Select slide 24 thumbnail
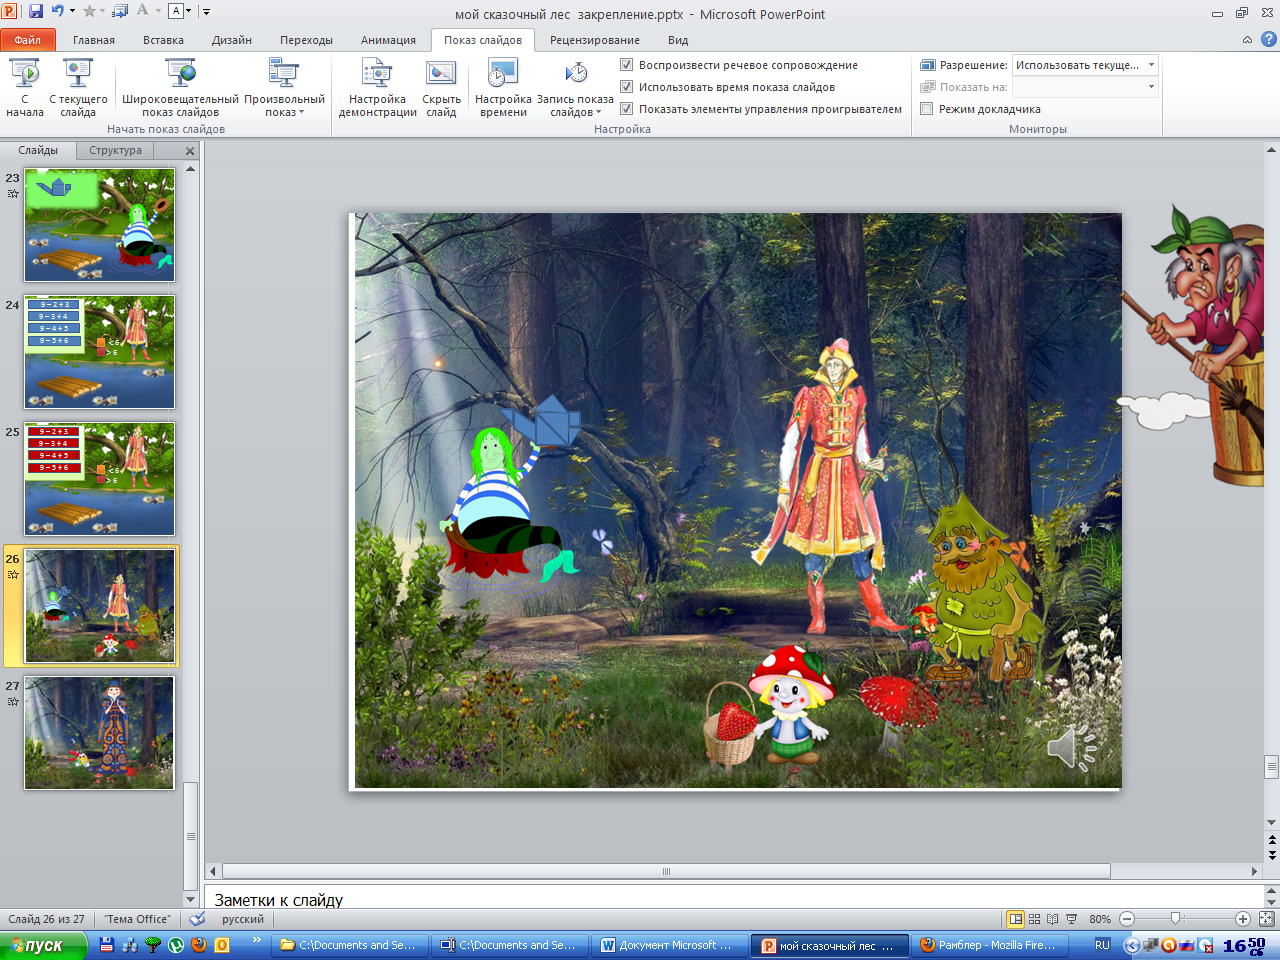1280x960 pixels. click(99, 352)
